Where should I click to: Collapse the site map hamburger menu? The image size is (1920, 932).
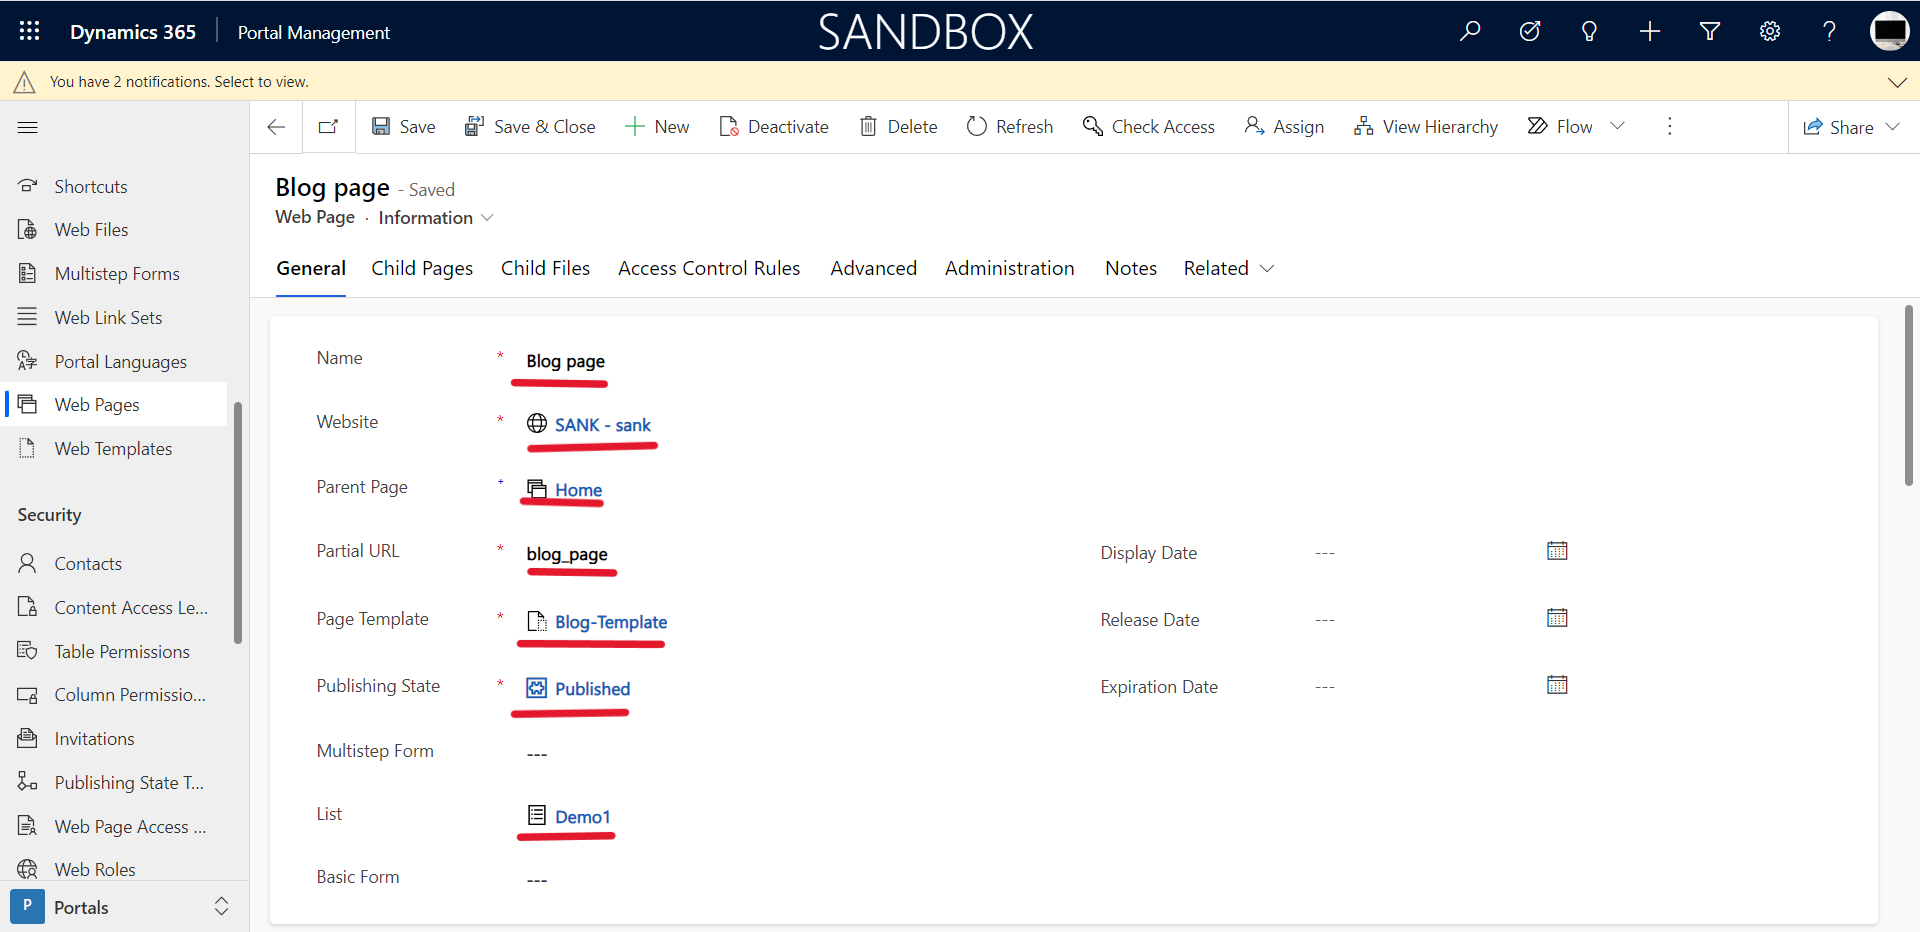(28, 127)
